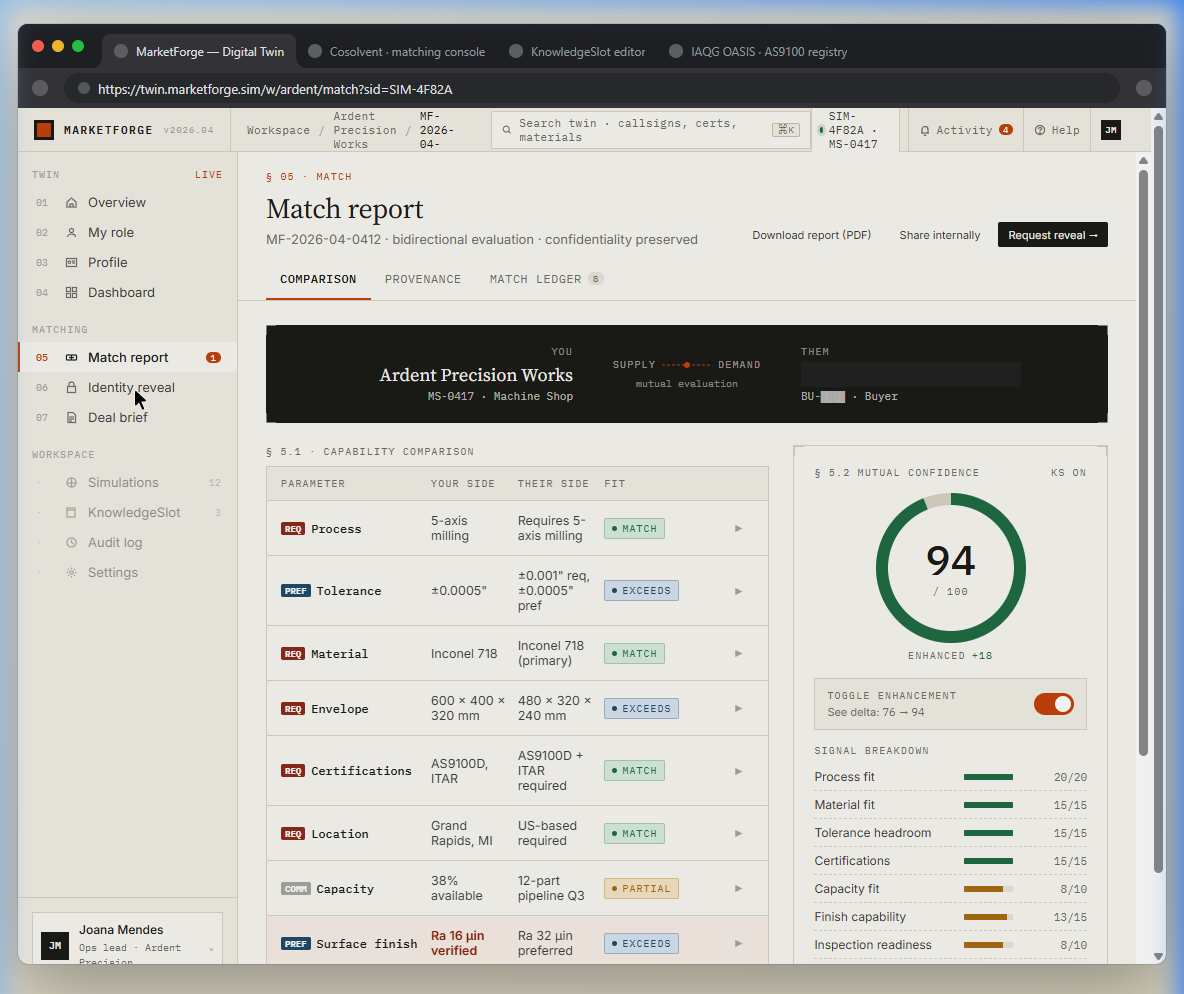The height and width of the screenshot is (994, 1184).
Task: Open Overview via its home icon
Action: tap(71, 202)
